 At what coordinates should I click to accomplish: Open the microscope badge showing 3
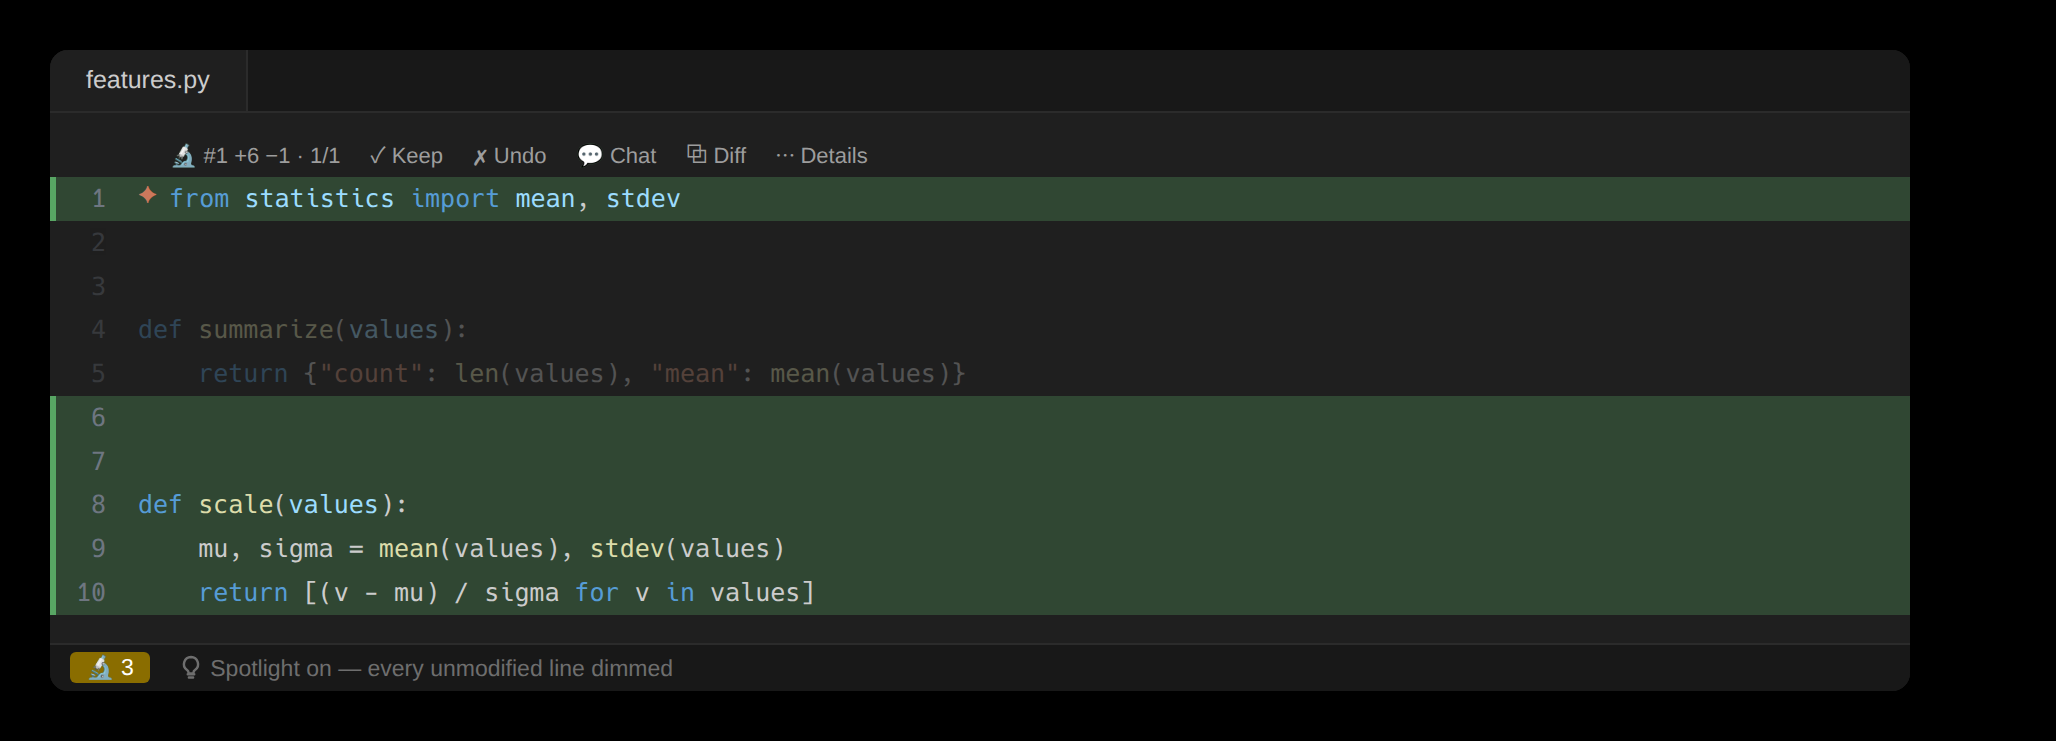click(110, 667)
